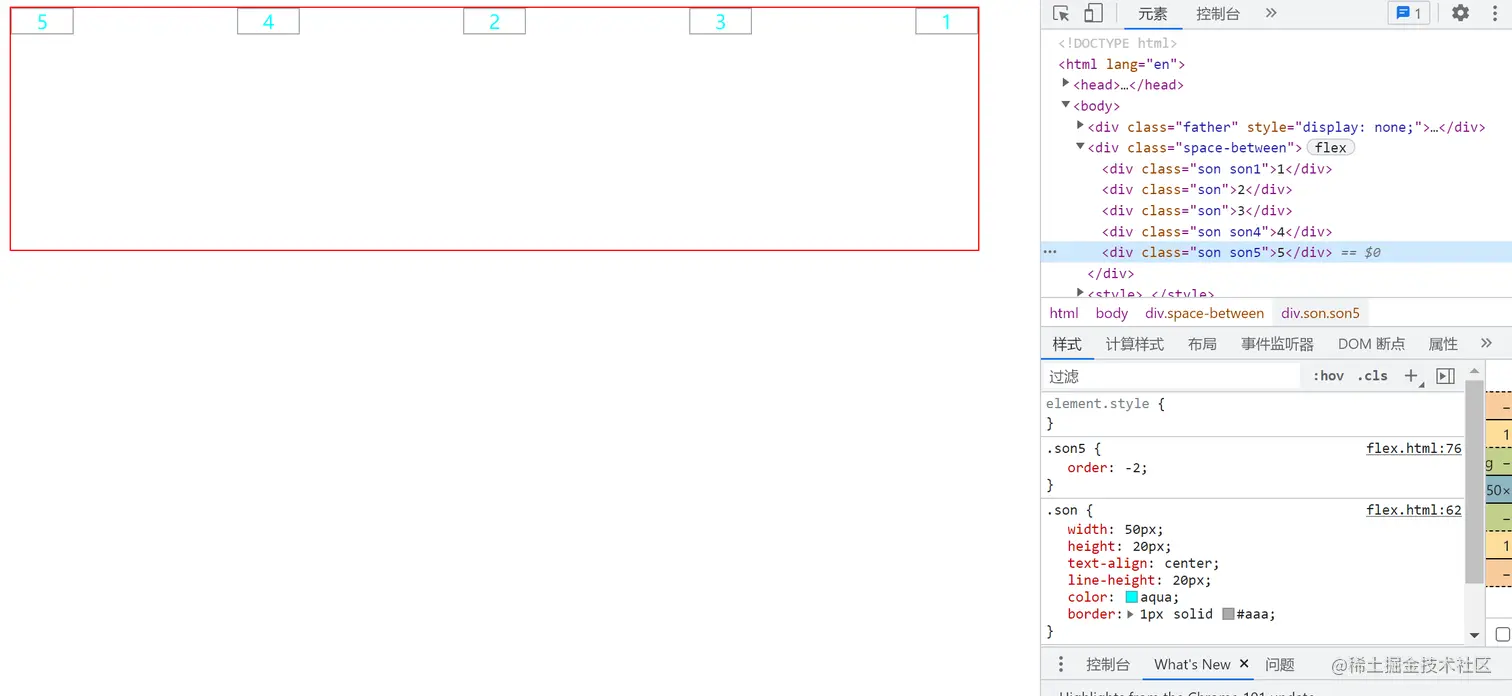Screen dimensions: 1512x696
Task: Select the div class son row containing 3
Action: tap(1276, 211)
